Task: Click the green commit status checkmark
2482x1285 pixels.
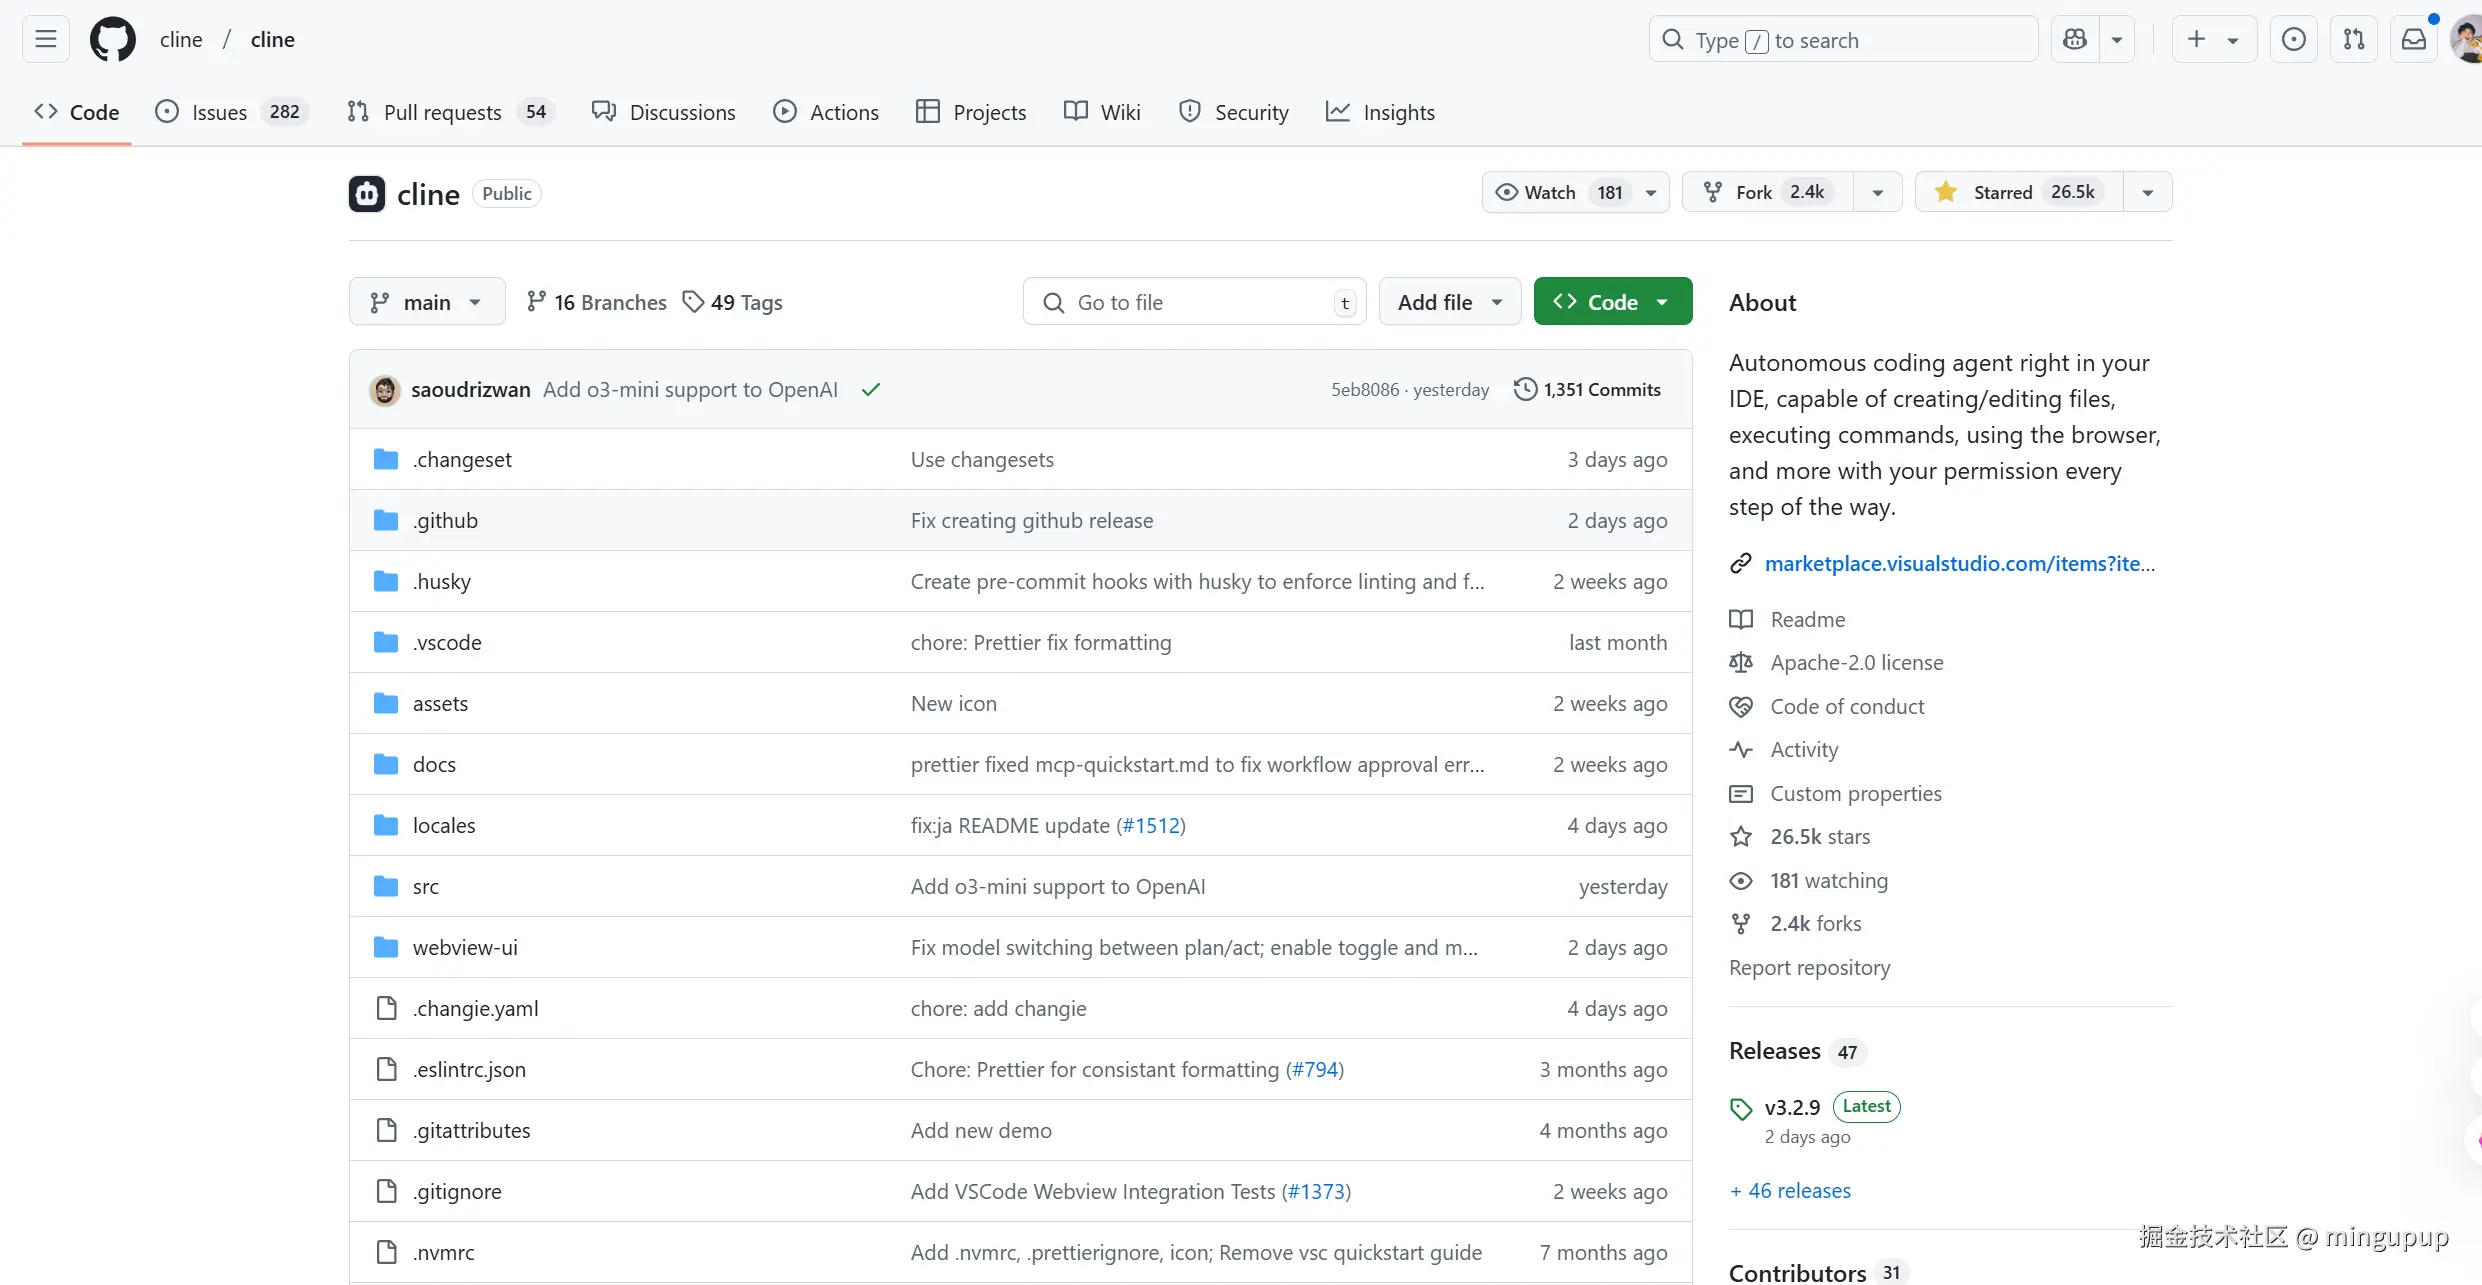Action: click(871, 390)
